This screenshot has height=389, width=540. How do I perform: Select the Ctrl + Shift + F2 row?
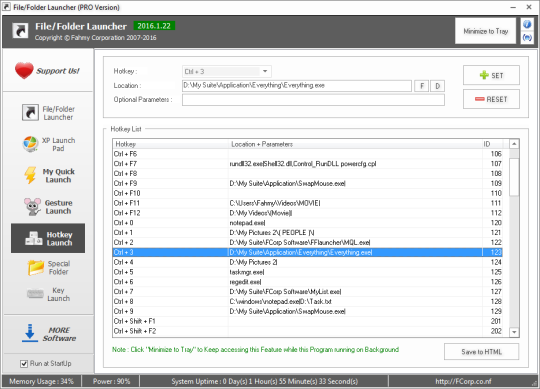(x=308, y=331)
